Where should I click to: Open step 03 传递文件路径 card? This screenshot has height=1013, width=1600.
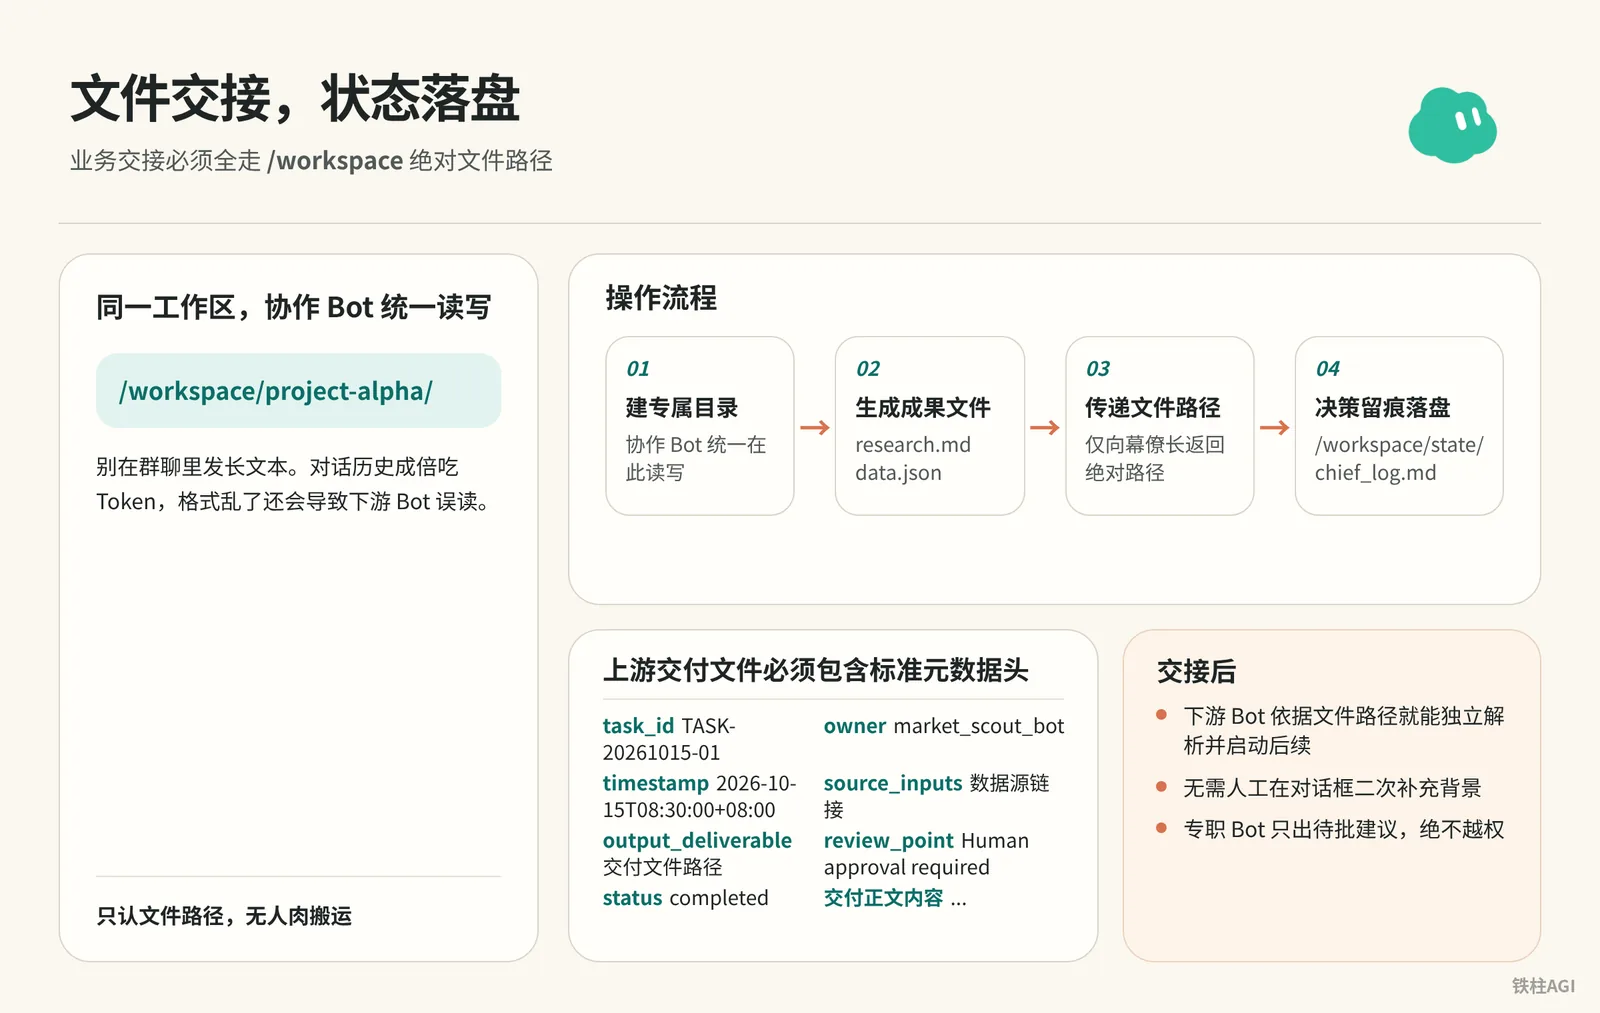(x=1159, y=426)
